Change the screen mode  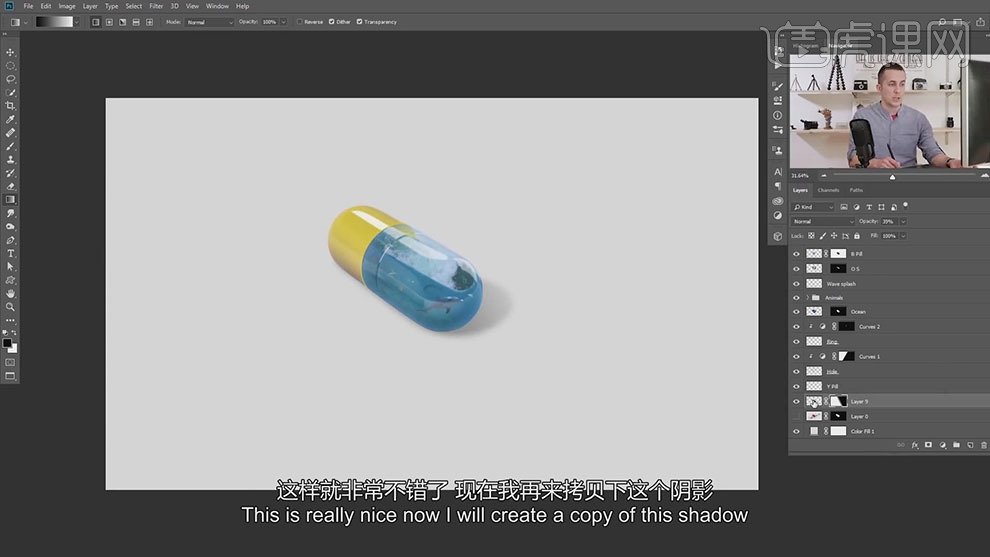pyautogui.click(x=10, y=376)
